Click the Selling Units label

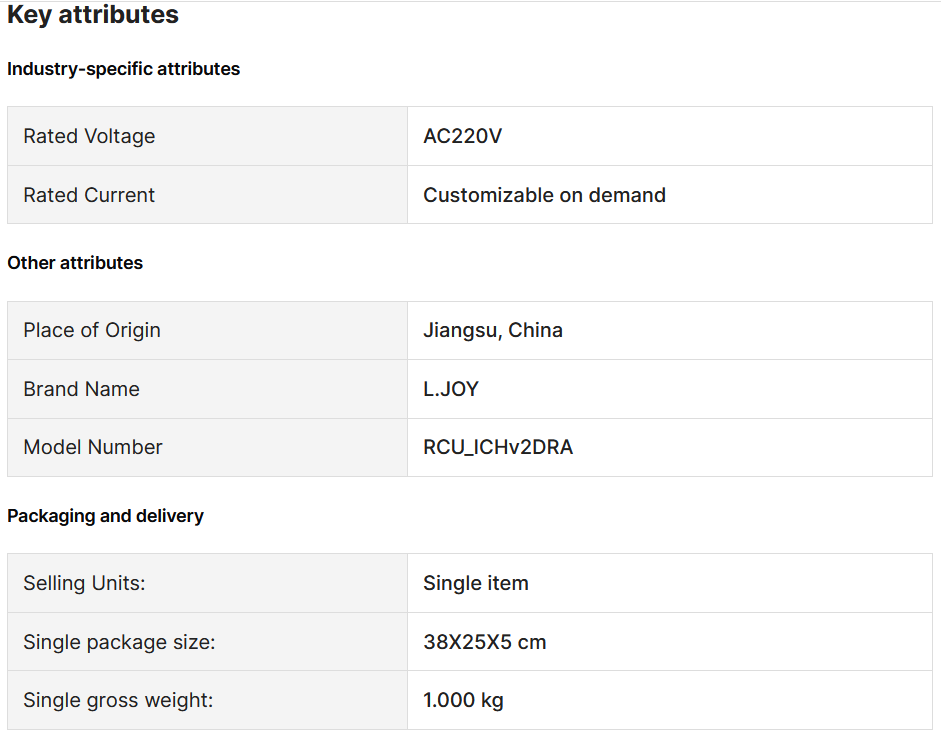coord(85,583)
